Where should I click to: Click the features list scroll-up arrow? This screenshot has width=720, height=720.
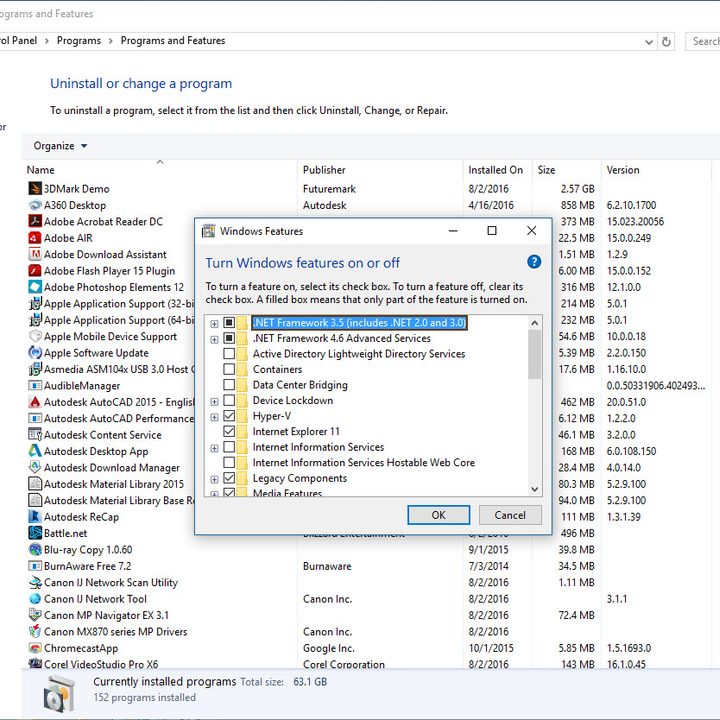point(534,323)
